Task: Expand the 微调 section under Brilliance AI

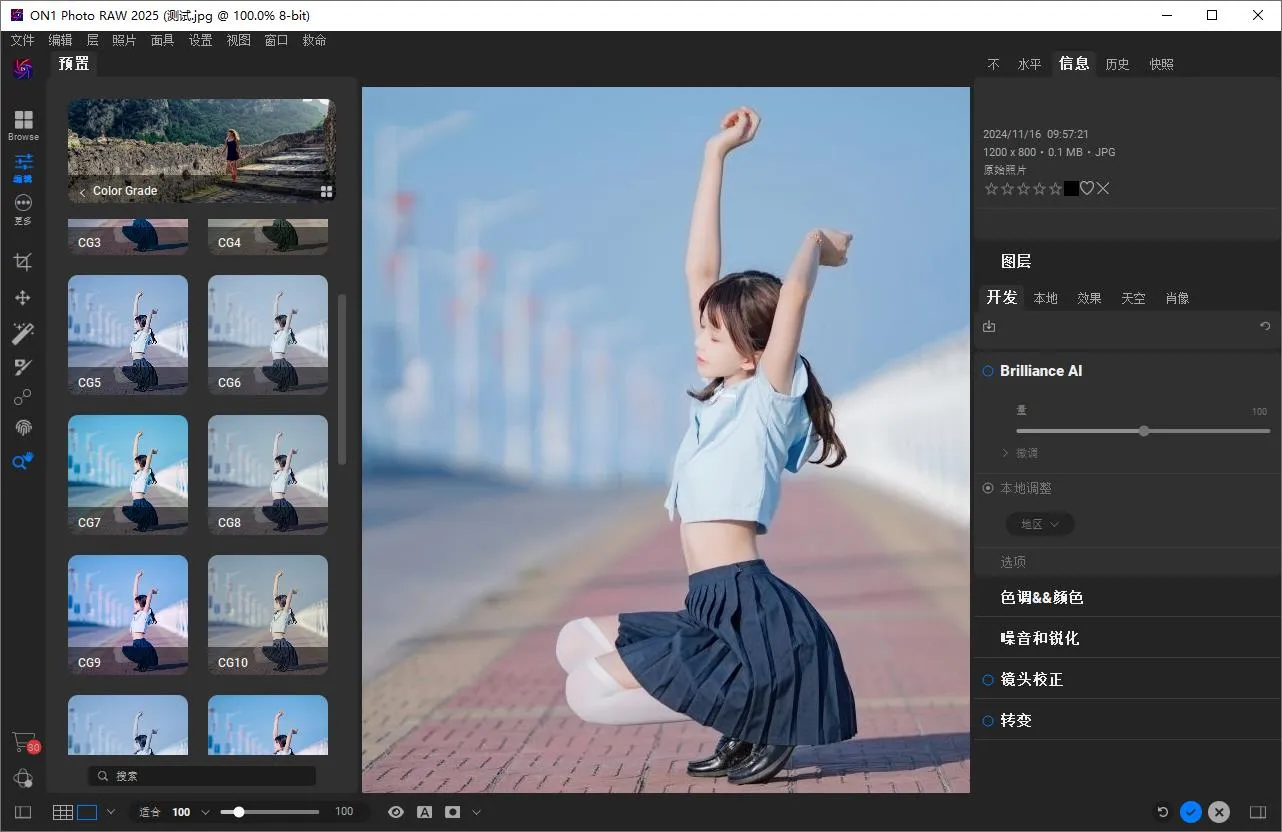Action: click(x=1020, y=453)
